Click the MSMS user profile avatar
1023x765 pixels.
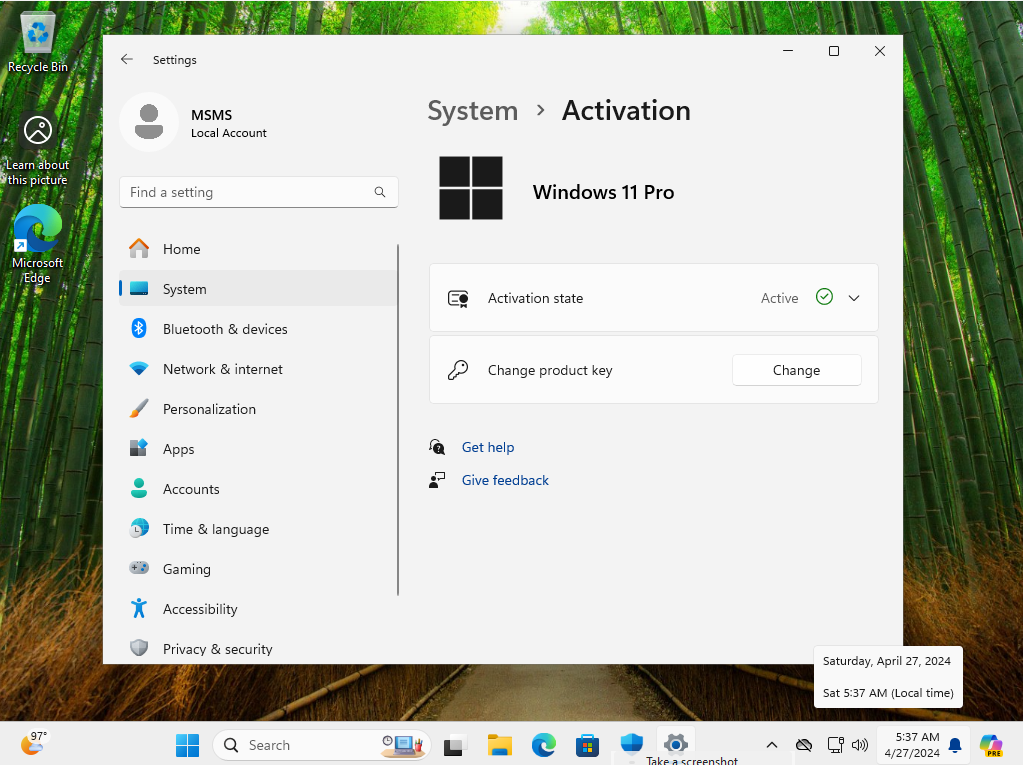point(149,122)
